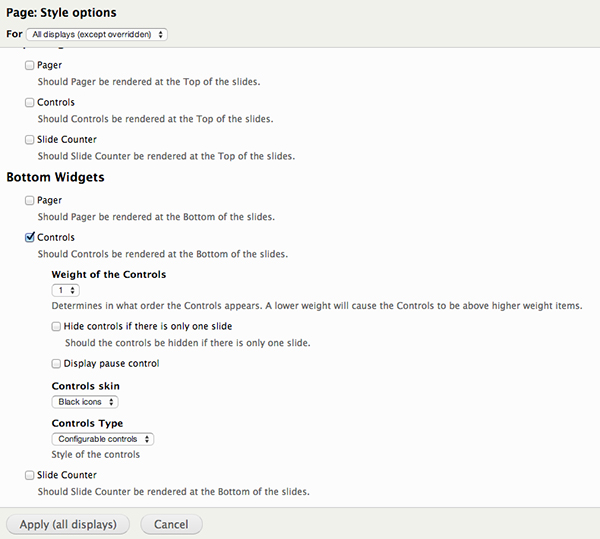Click the Hide controls if only one slide label
Screen dimensions: 600x539
click(148, 326)
